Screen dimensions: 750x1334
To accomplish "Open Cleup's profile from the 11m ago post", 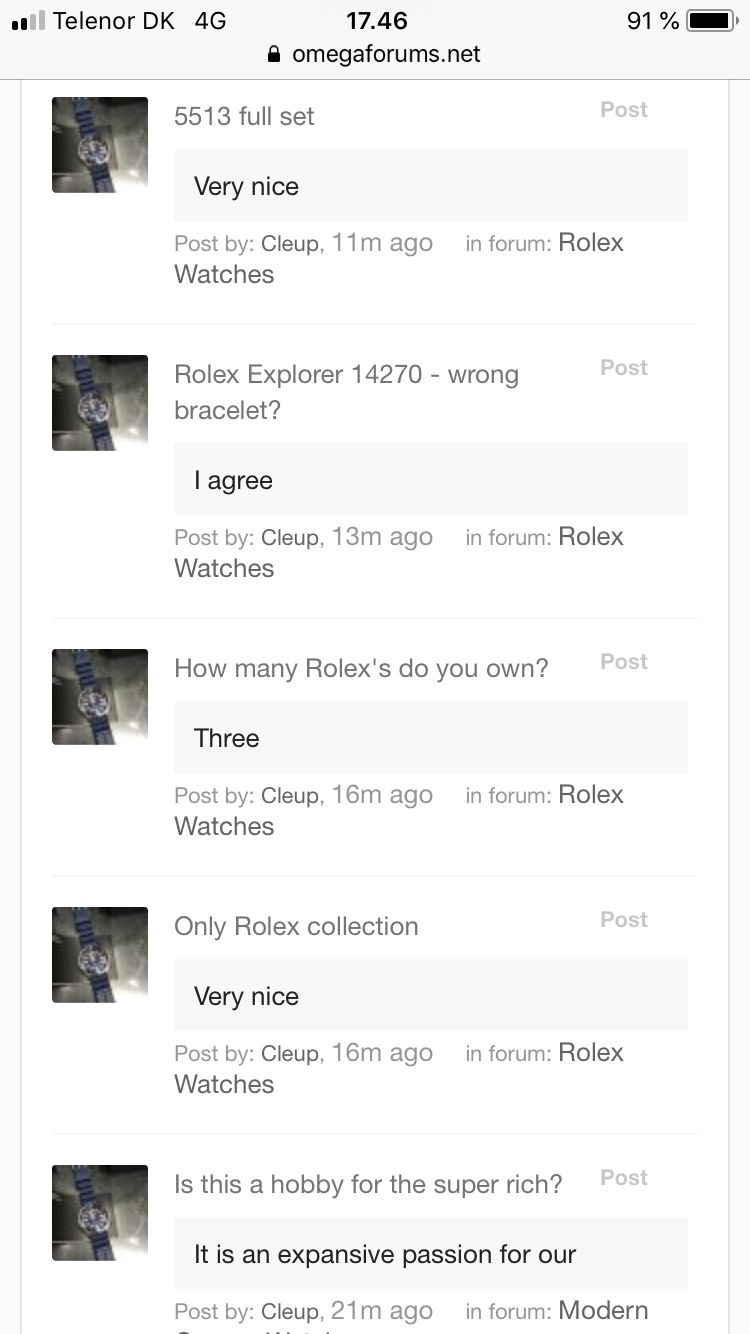I will 289,244.
